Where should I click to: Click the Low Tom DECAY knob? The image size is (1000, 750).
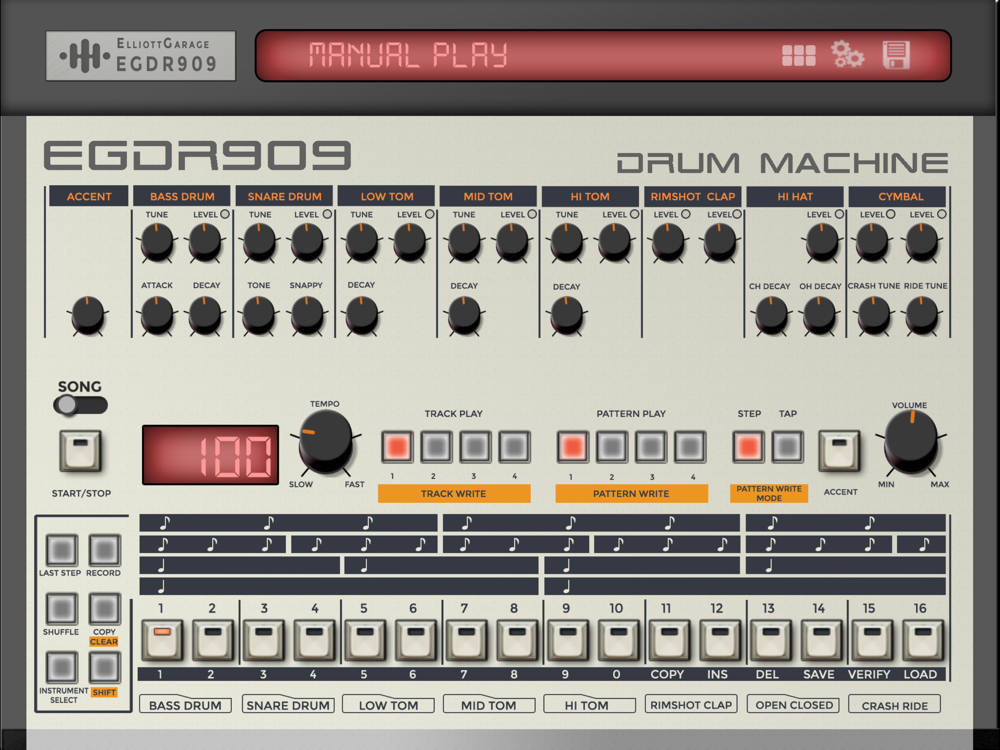pyautogui.click(x=362, y=314)
